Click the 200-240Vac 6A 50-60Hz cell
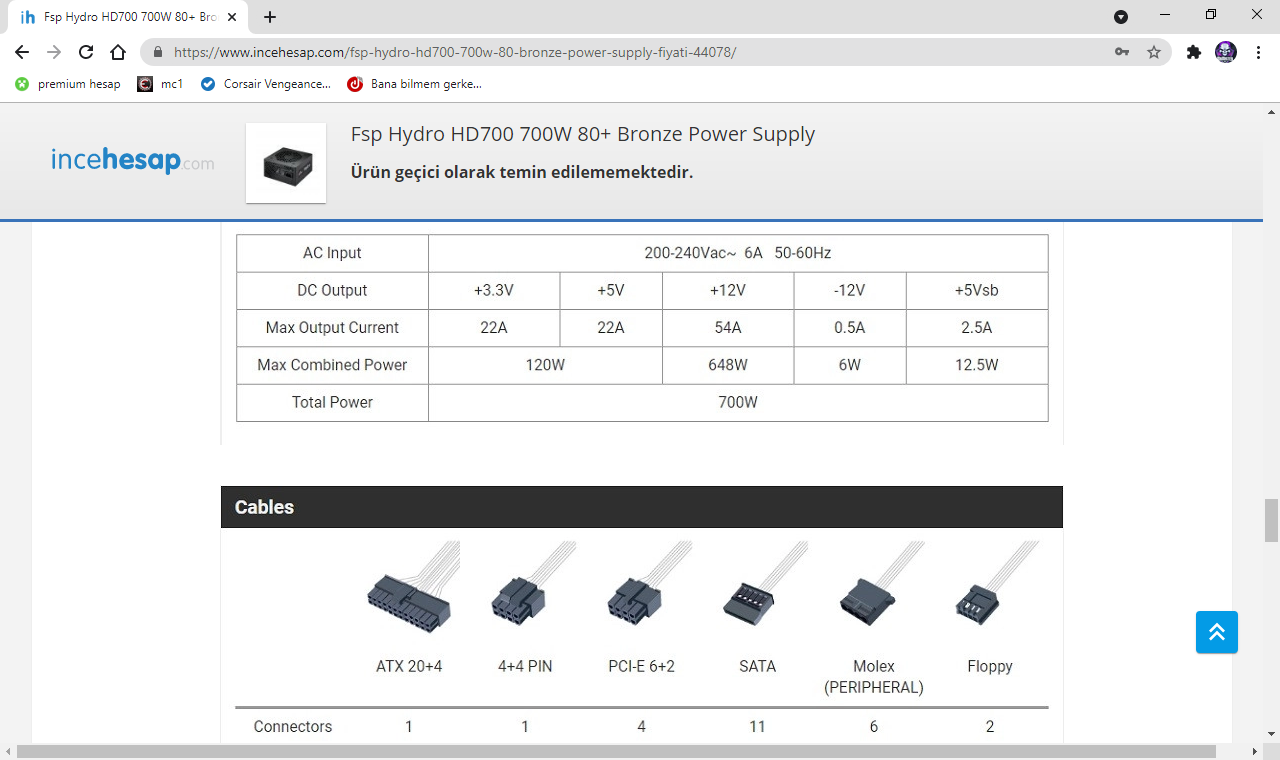1280x760 pixels. pos(738,253)
